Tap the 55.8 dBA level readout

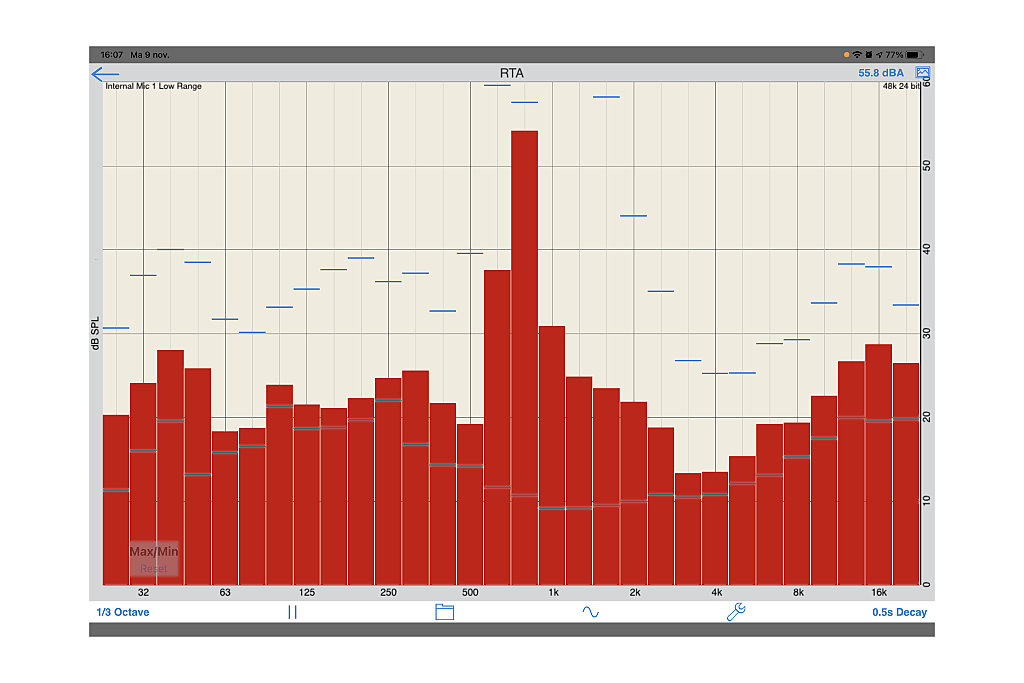pyautogui.click(x=881, y=72)
